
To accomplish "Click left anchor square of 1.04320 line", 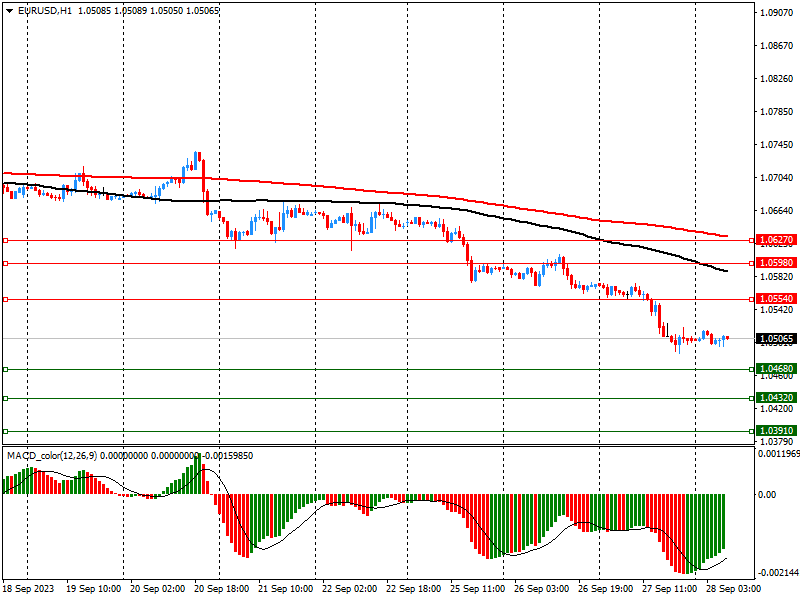I will click(6, 398).
